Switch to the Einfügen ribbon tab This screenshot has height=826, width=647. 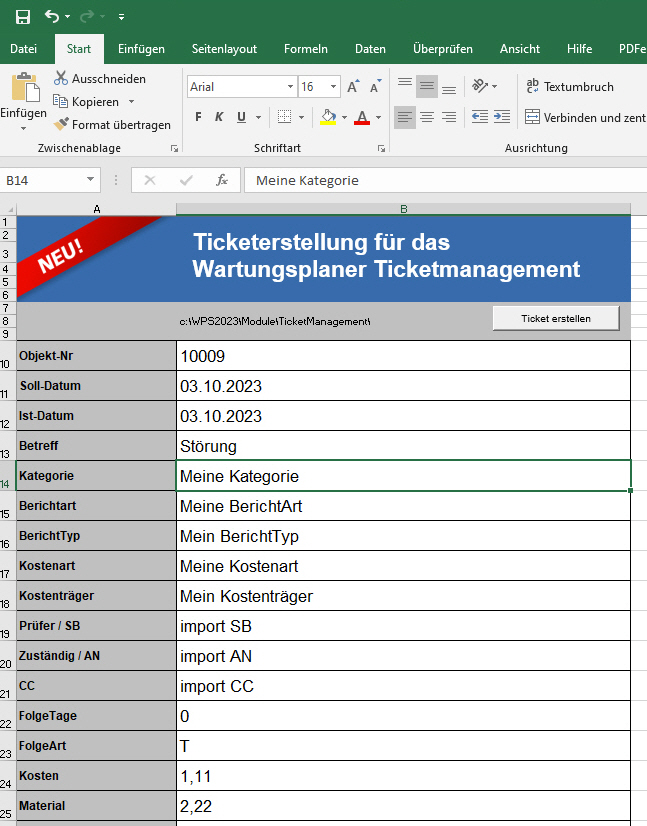(141, 49)
